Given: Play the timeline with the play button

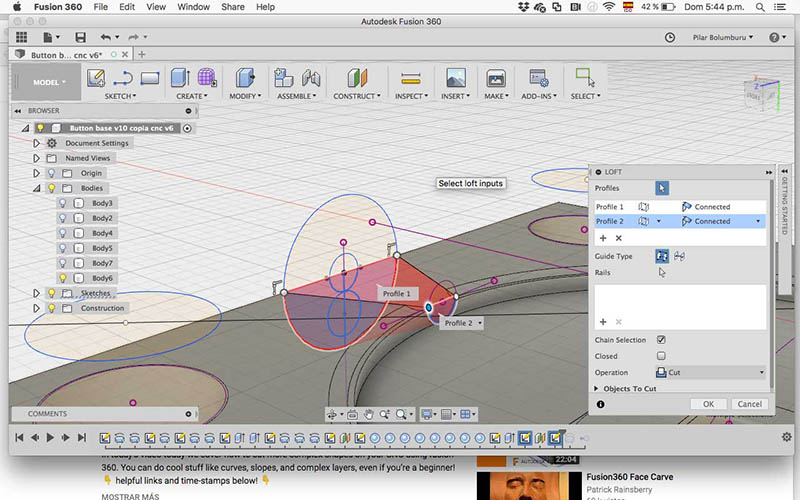Looking at the screenshot, I should [x=50, y=438].
